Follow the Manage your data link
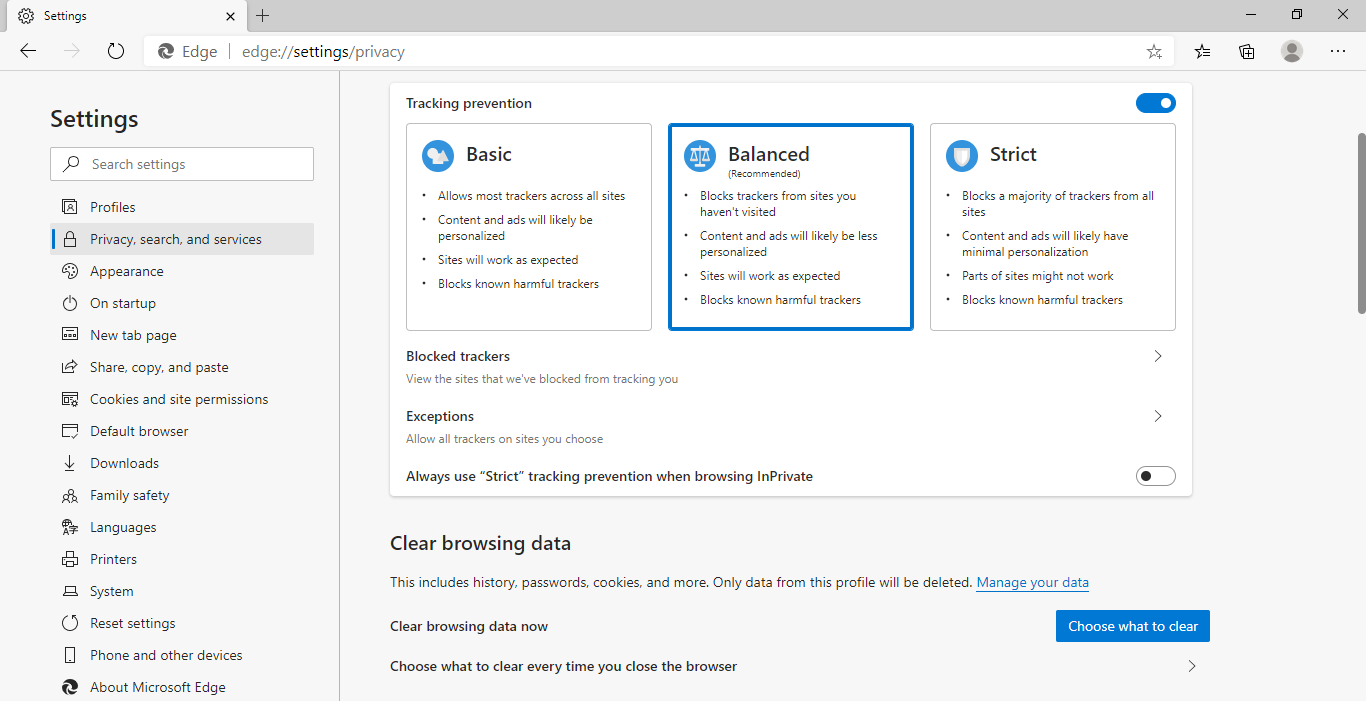The height and width of the screenshot is (701, 1366). 1032,582
